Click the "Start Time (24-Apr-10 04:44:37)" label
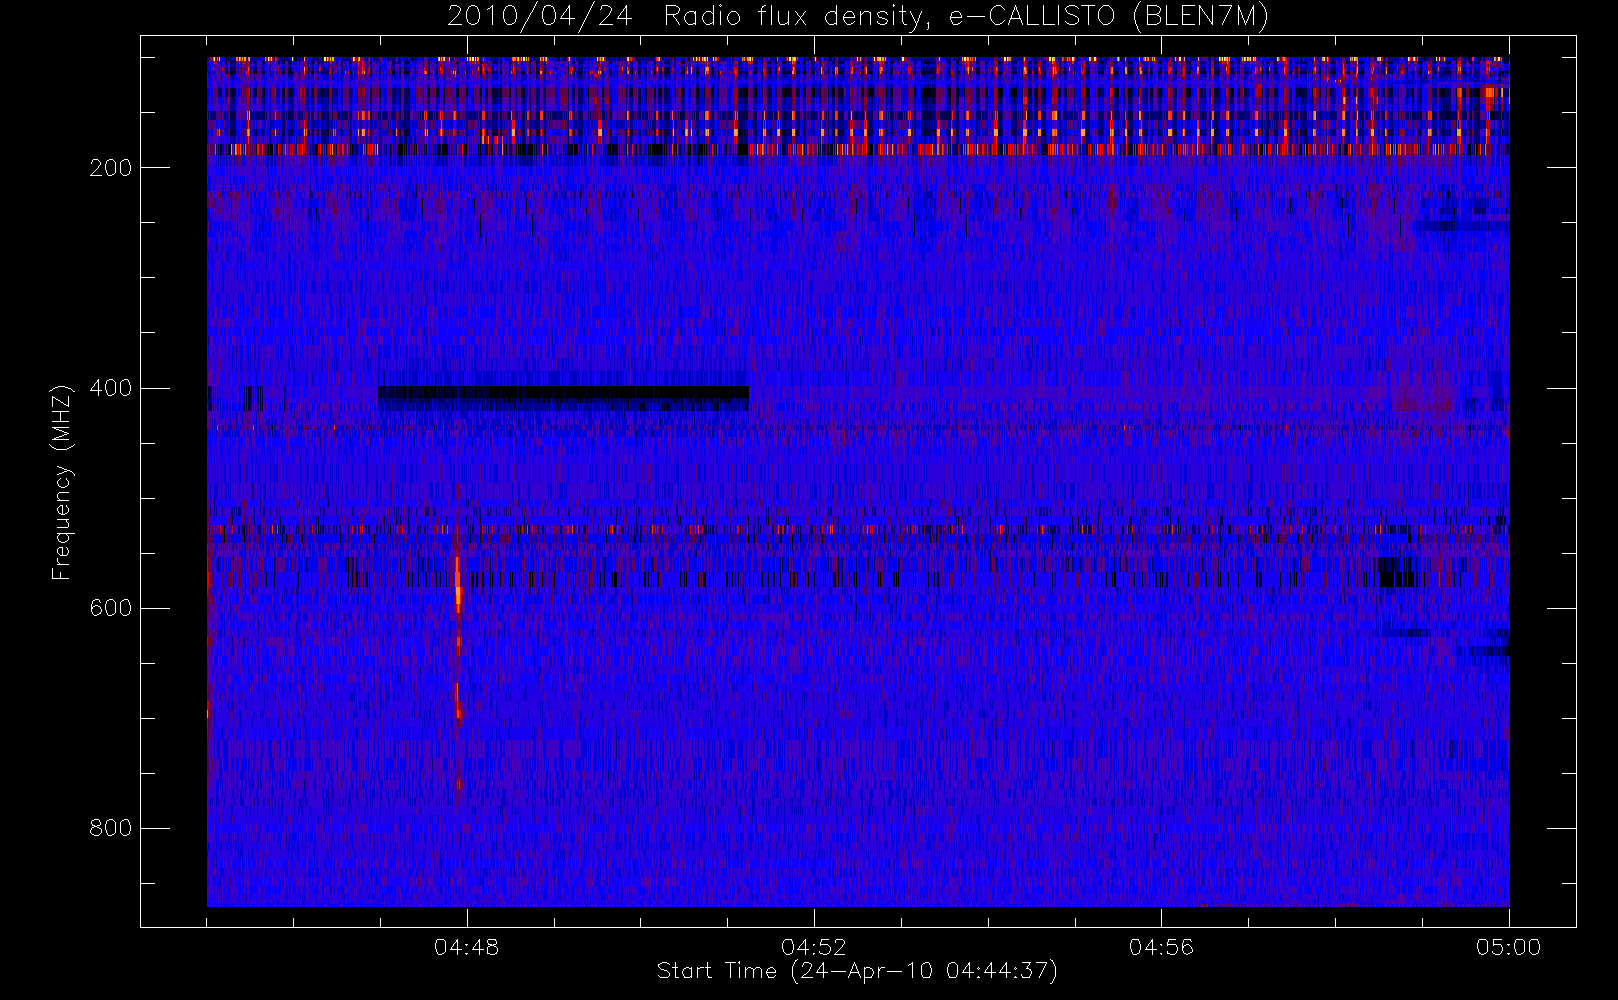This screenshot has height=1000, width=1618. tap(857, 971)
